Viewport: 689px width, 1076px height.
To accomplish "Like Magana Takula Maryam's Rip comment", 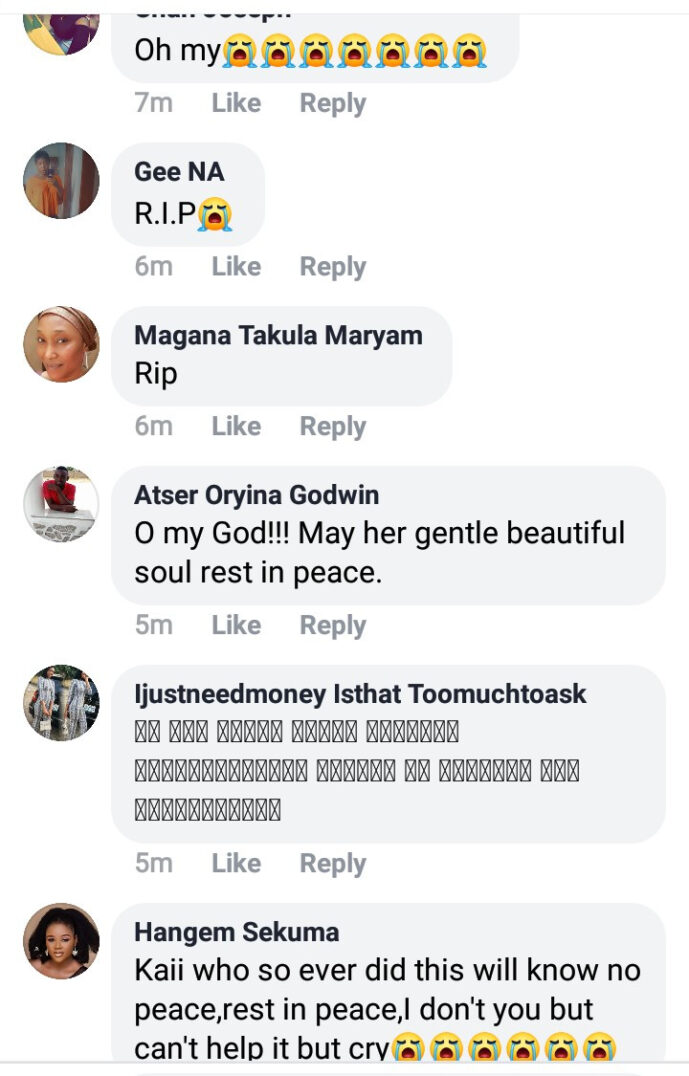I will tap(236, 426).
